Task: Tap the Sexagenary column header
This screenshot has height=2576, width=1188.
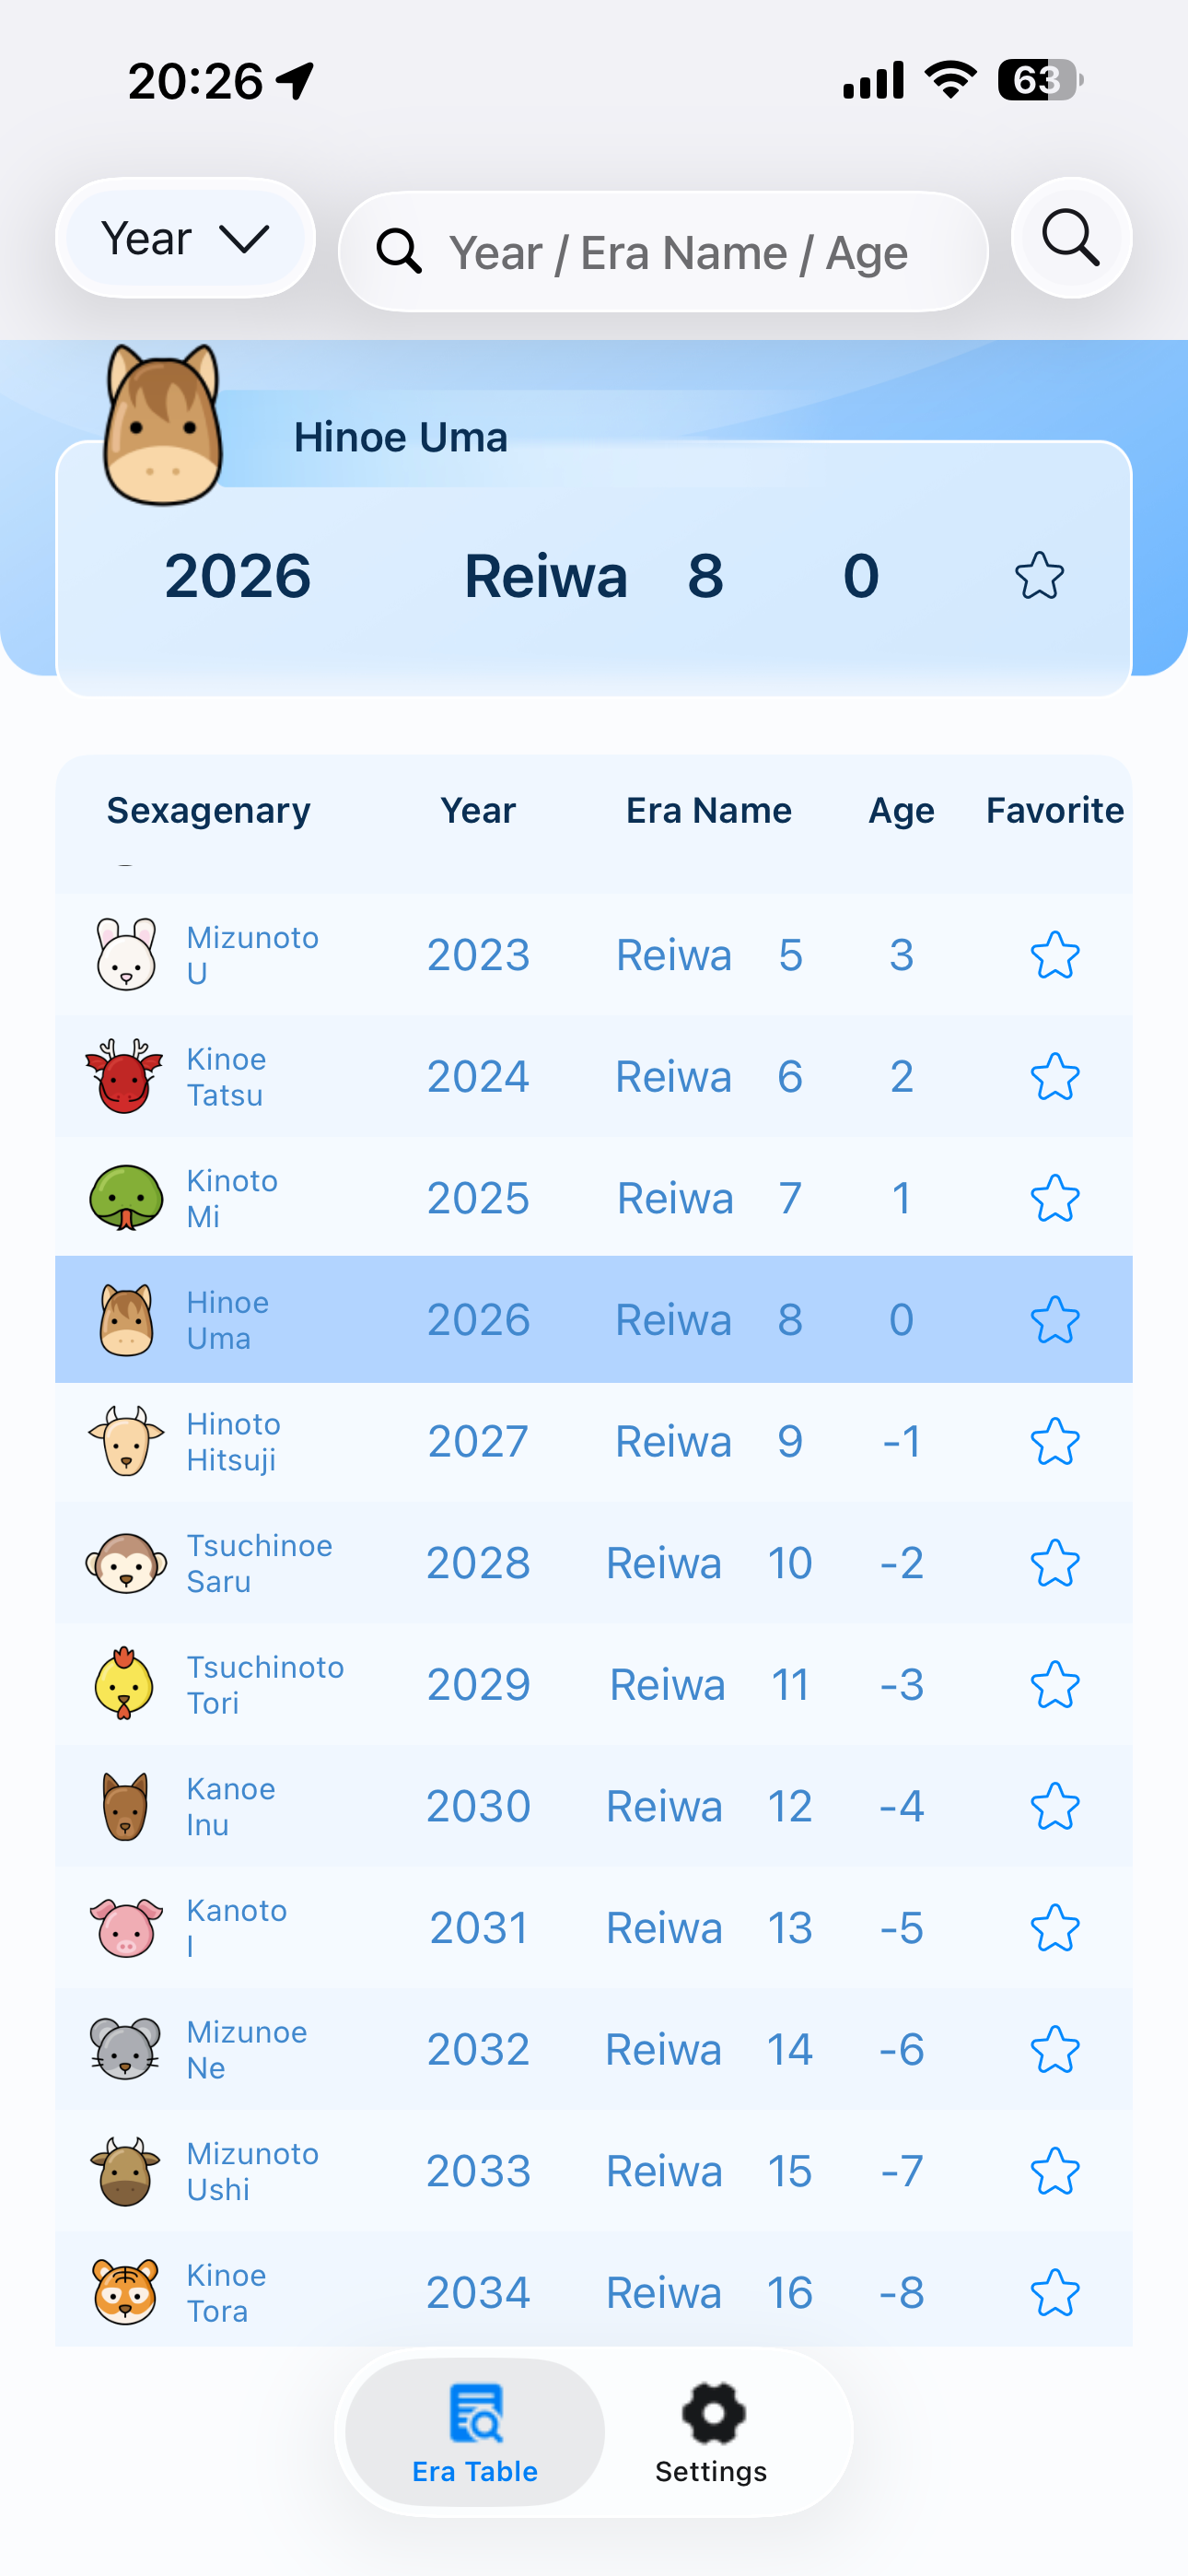Action: (209, 810)
